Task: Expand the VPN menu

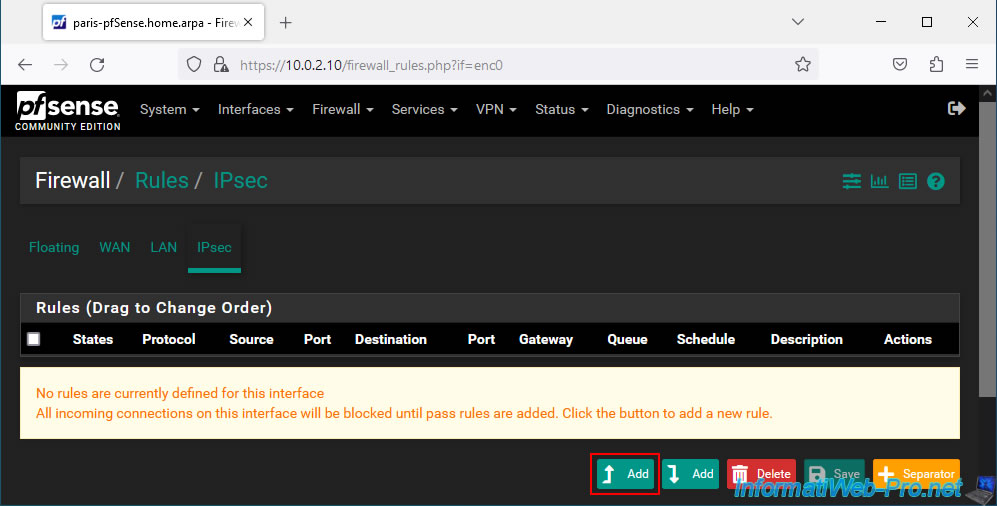Action: pos(496,109)
